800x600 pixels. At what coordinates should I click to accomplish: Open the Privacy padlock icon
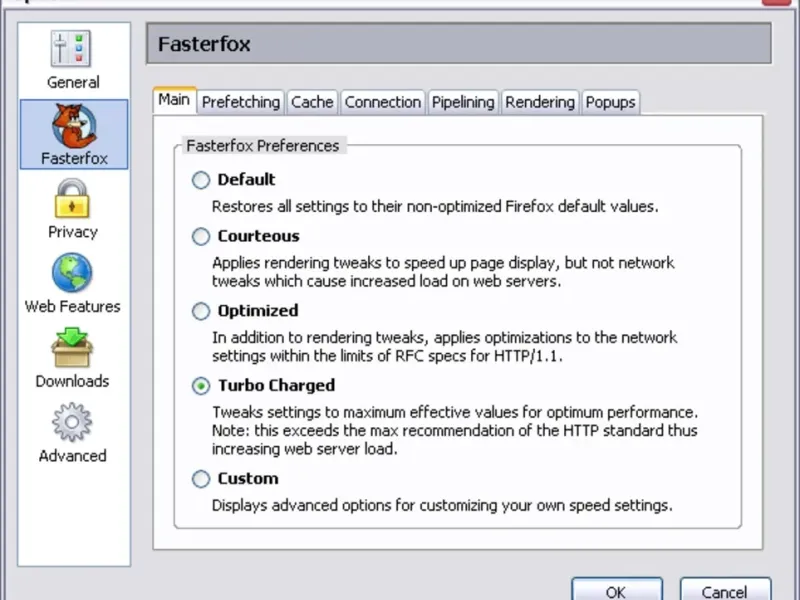pos(72,199)
